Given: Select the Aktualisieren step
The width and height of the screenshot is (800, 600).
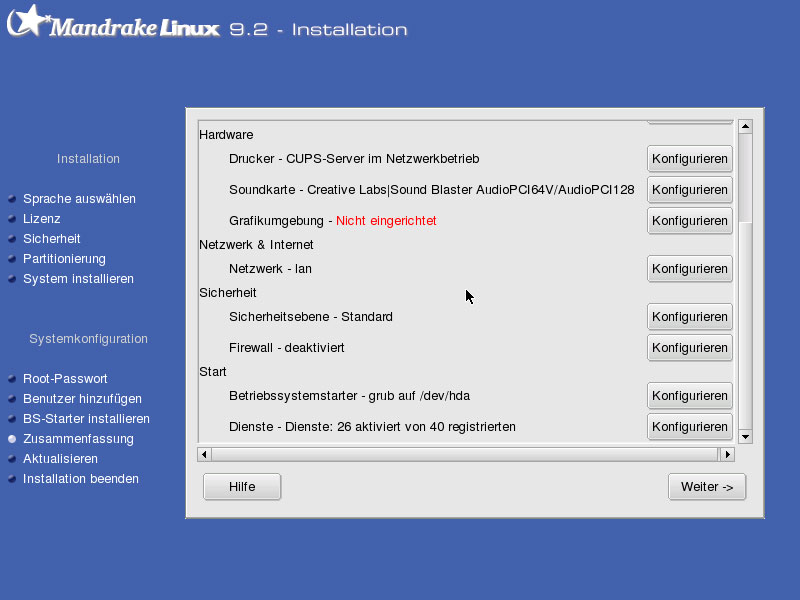Looking at the screenshot, I should [60, 459].
